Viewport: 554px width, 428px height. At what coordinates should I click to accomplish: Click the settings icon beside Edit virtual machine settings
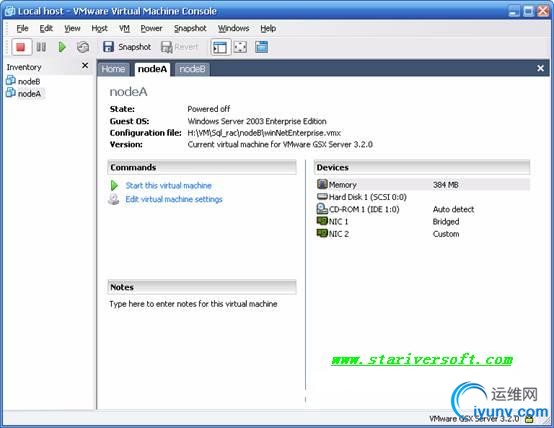pyautogui.click(x=113, y=199)
